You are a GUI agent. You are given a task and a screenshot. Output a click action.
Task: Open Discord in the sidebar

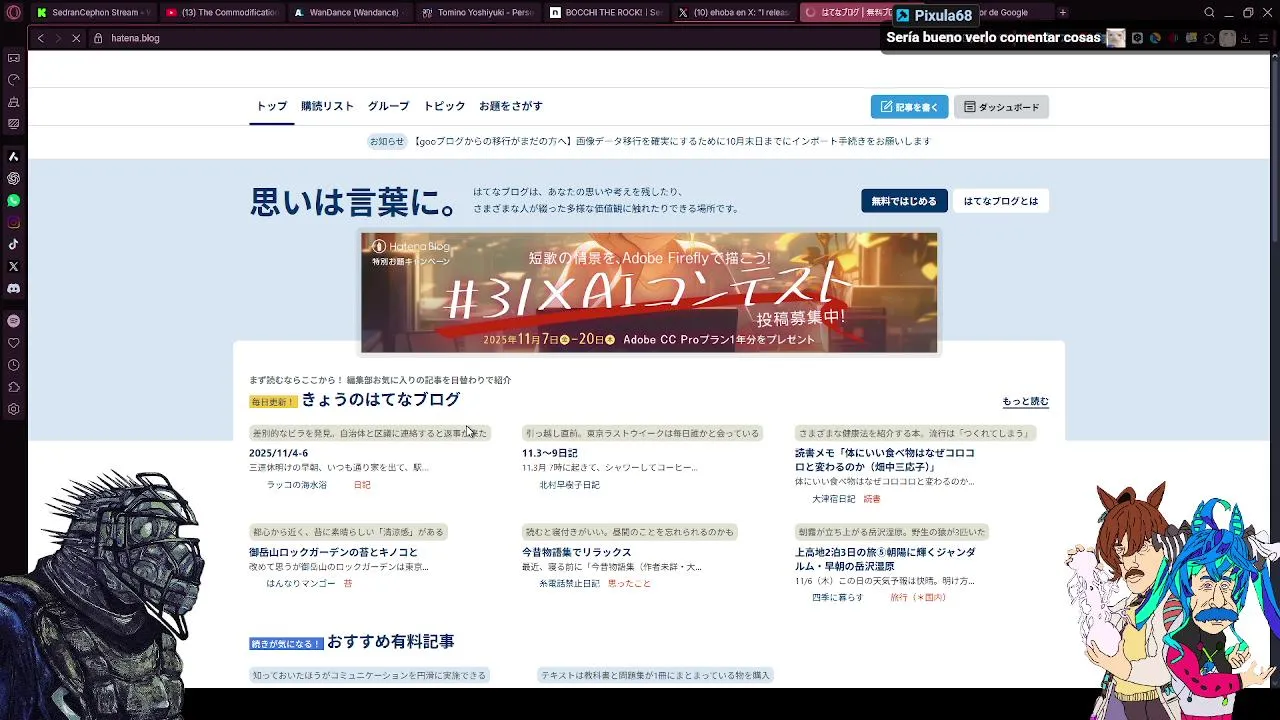point(13,288)
